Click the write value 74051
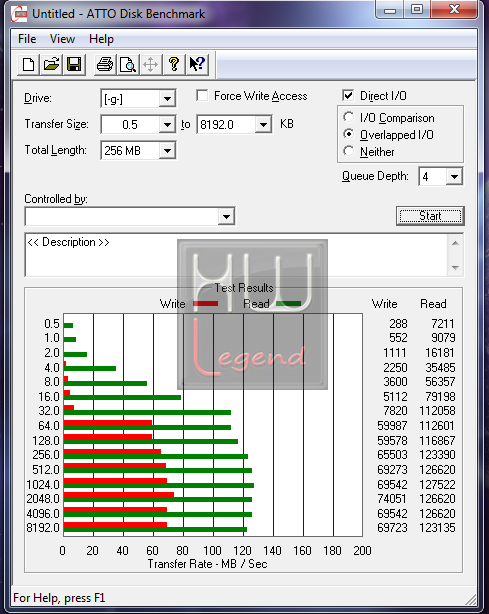The width and height of the screenshot is (489, 614). pos(392,499)
